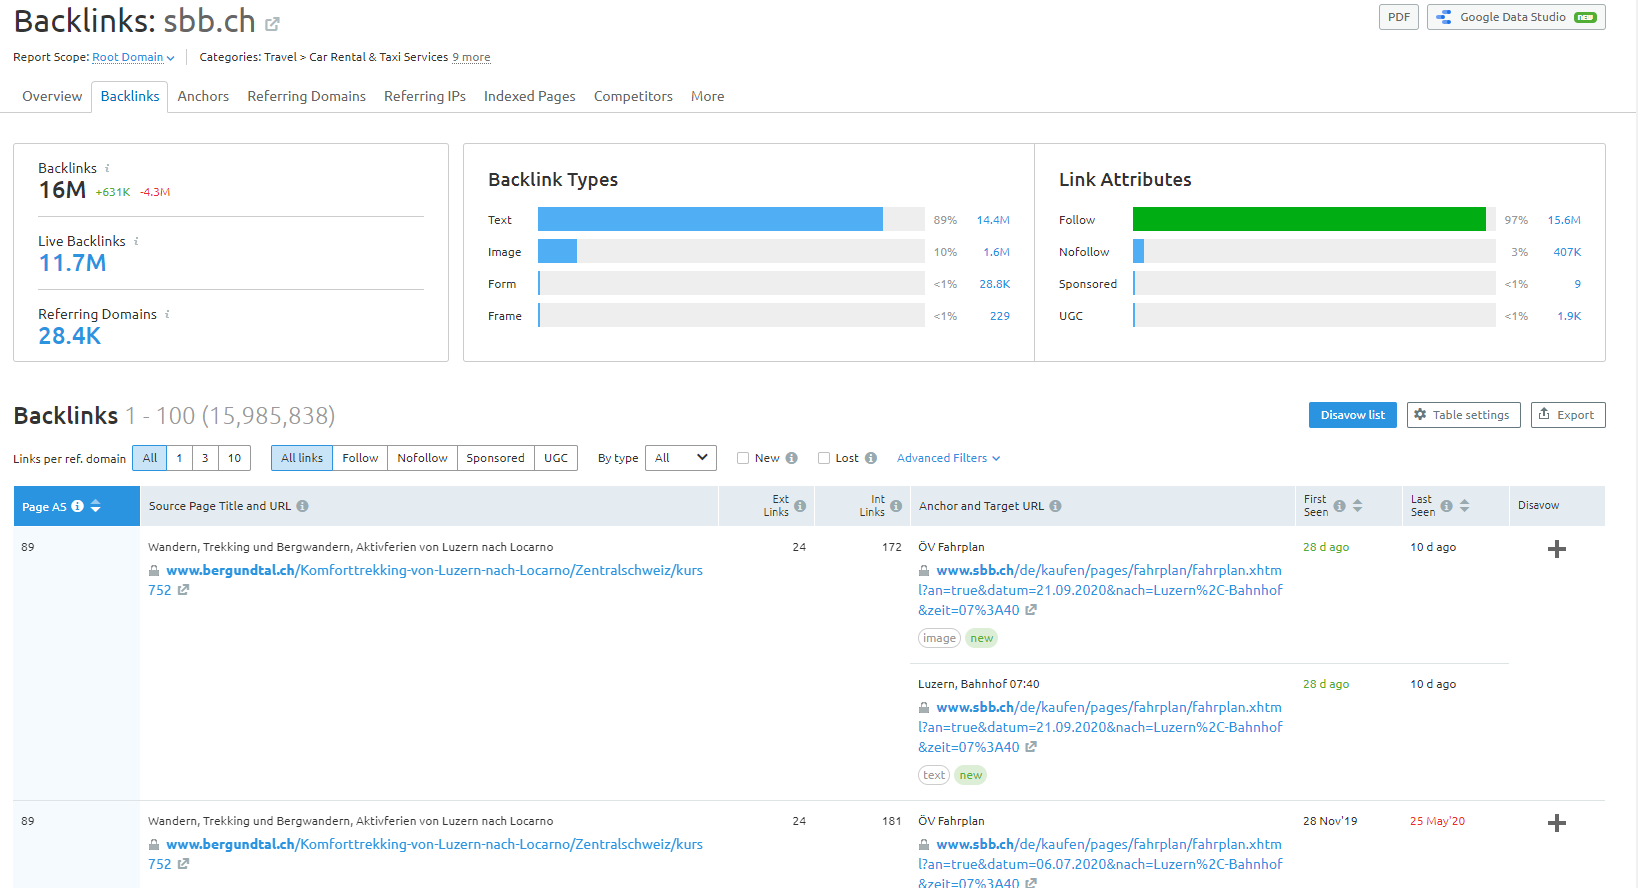Select 1 link per ref. domain

coord(179,458)
